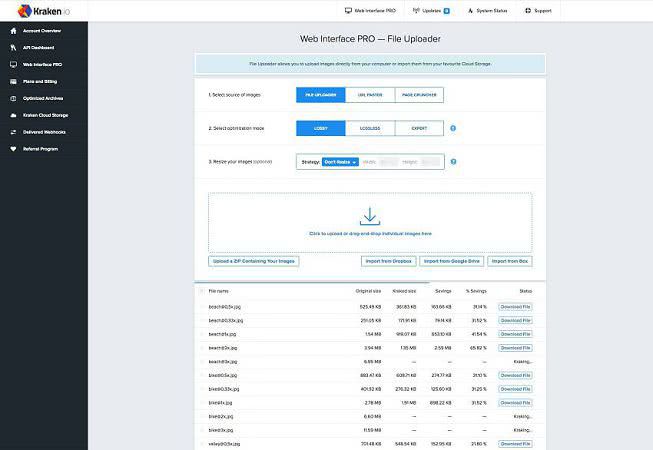The height and width of the screenshot is (450, 653).
Task: Click the help icon beside resize options
Action: (454, 161)
